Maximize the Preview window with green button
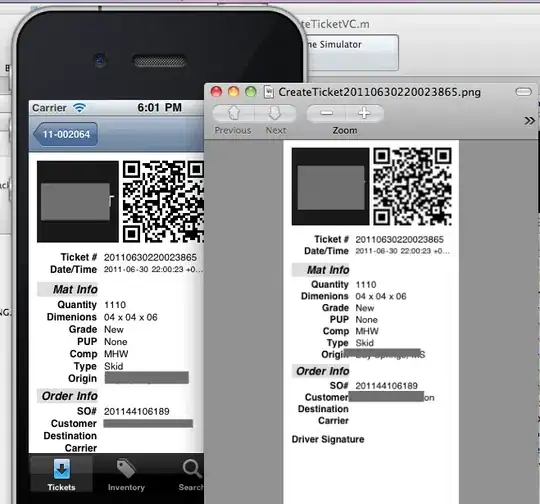The image size is (540, 504). click(x=251, y=92)
